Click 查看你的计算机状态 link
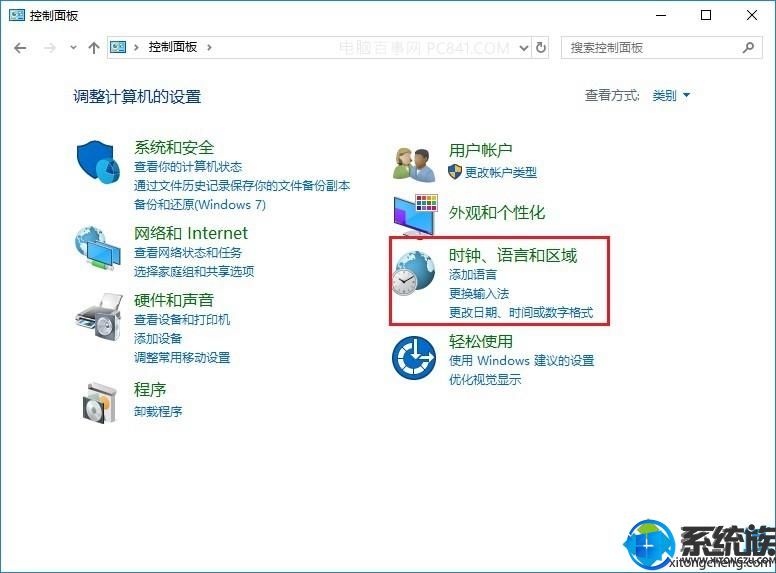The width and height of the screenshot is (776, 573). tap(188, 167)
